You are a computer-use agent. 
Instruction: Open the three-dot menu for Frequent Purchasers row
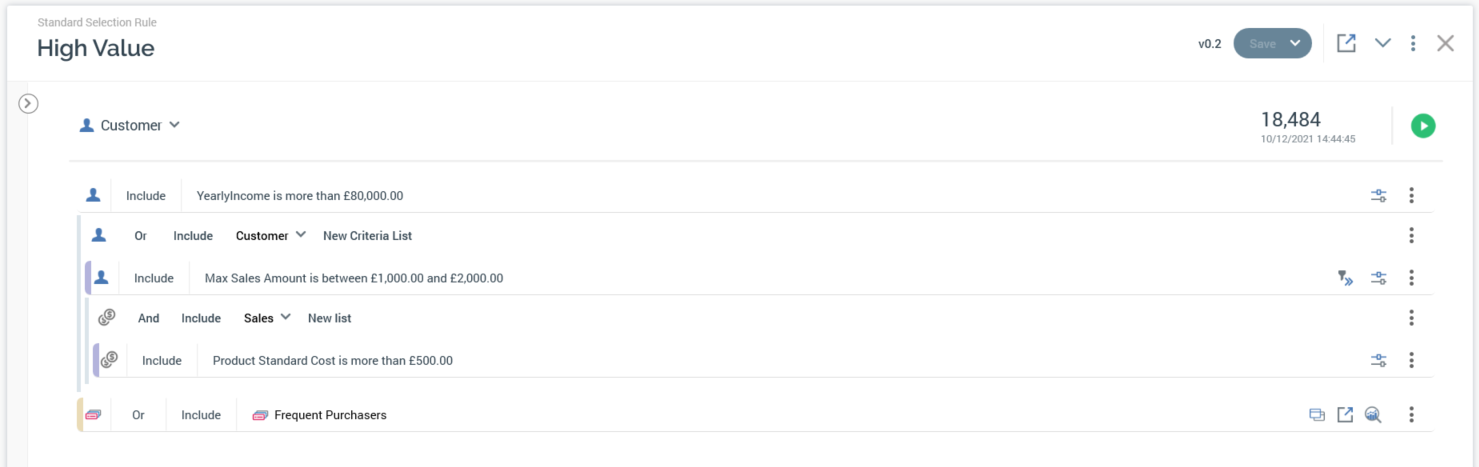tap(1411, 415)
